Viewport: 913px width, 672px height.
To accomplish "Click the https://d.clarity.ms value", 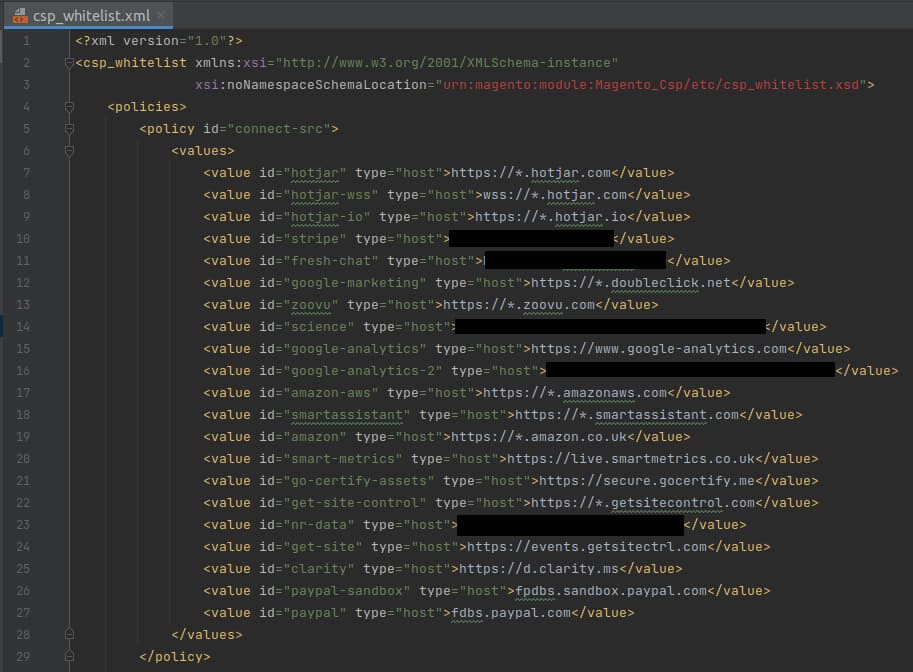I will 539,569.
